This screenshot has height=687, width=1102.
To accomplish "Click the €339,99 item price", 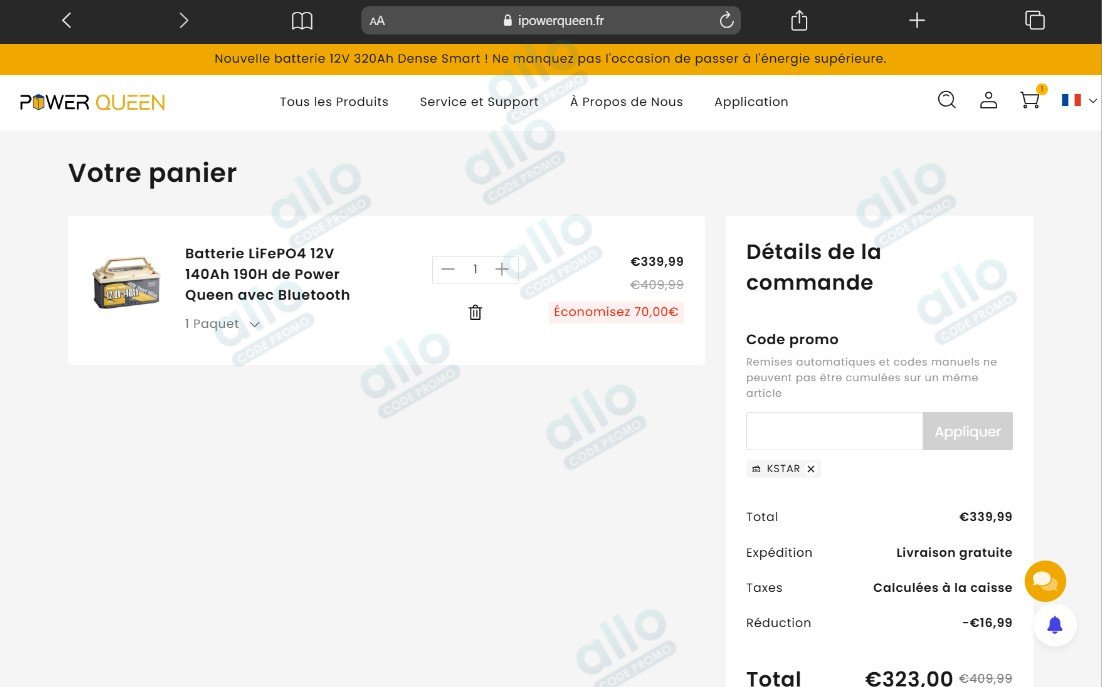I will 656,262.
